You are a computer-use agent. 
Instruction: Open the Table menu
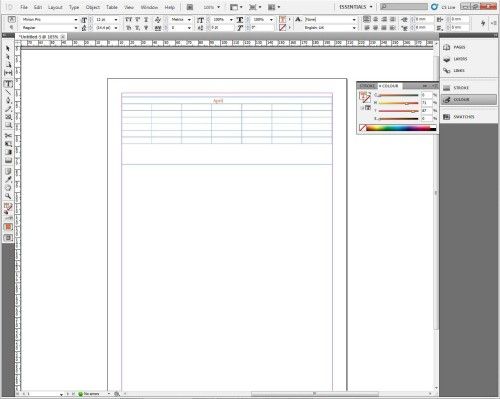pos(112,7)
